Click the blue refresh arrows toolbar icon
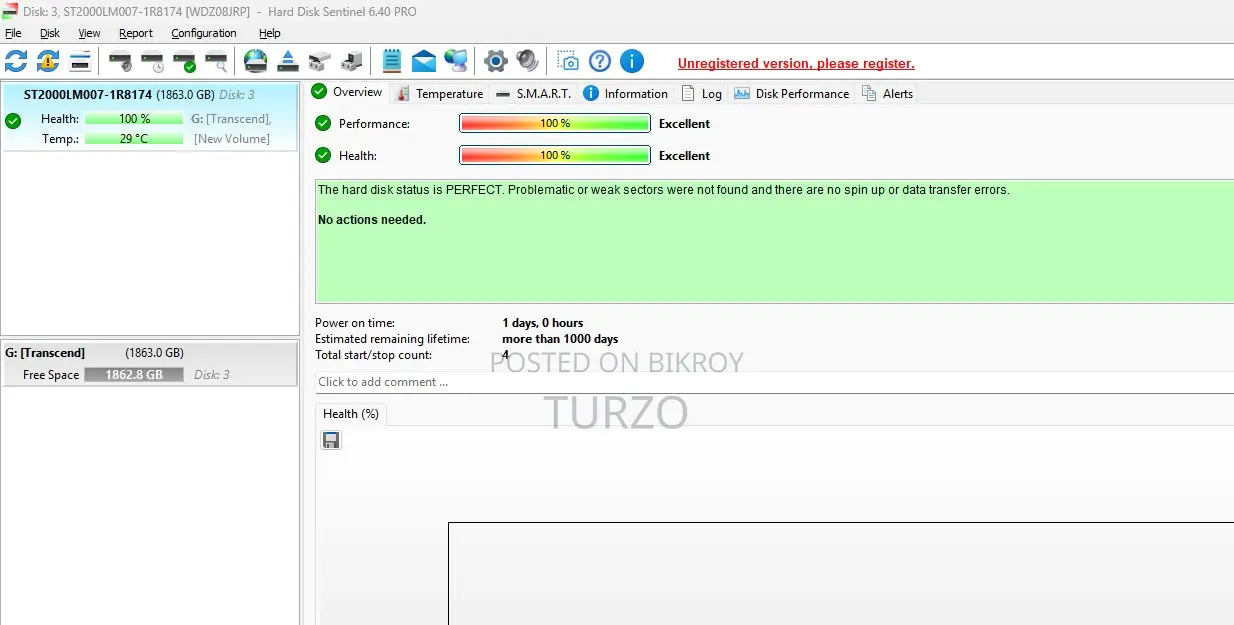The image size is (1234, 625). click(x=16, y=61)
